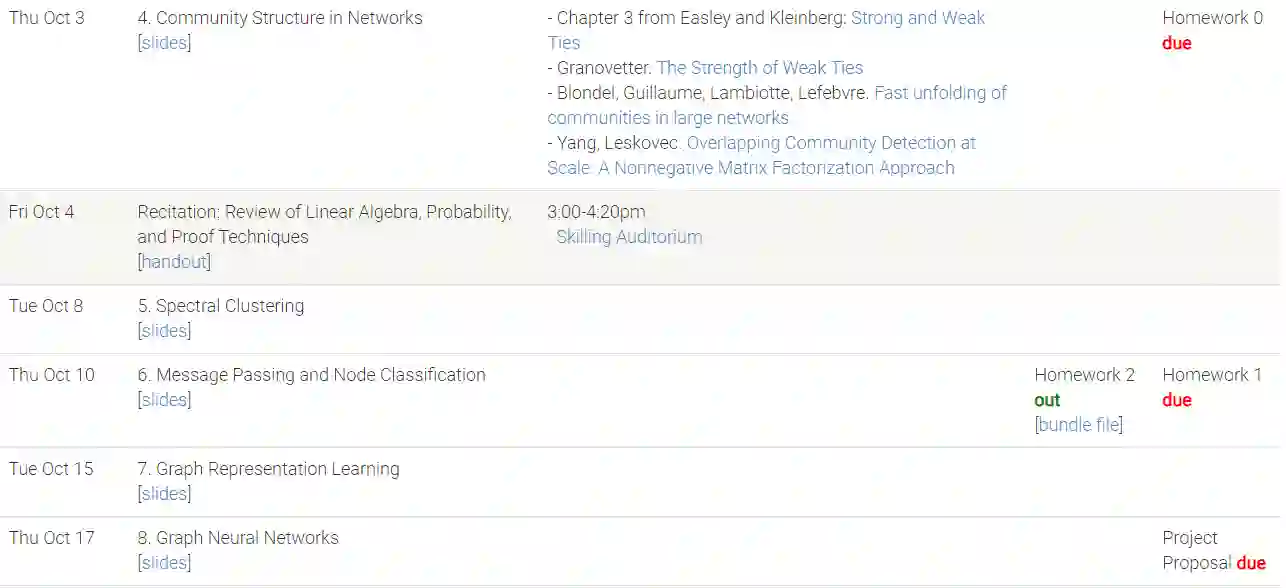Click the Project Proposal due label
Image resolution: width=1286 pixels, height=588 pixels.
[x=1250, y=563]
